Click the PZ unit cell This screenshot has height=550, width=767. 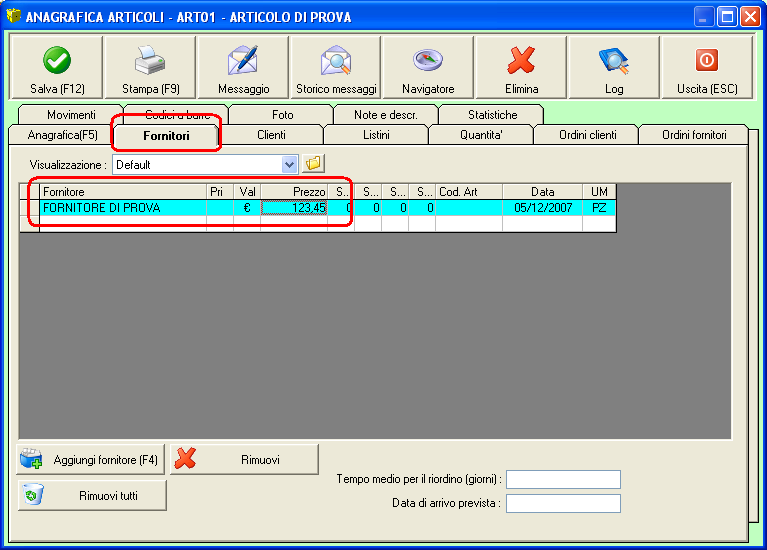[x=599, y=207]
